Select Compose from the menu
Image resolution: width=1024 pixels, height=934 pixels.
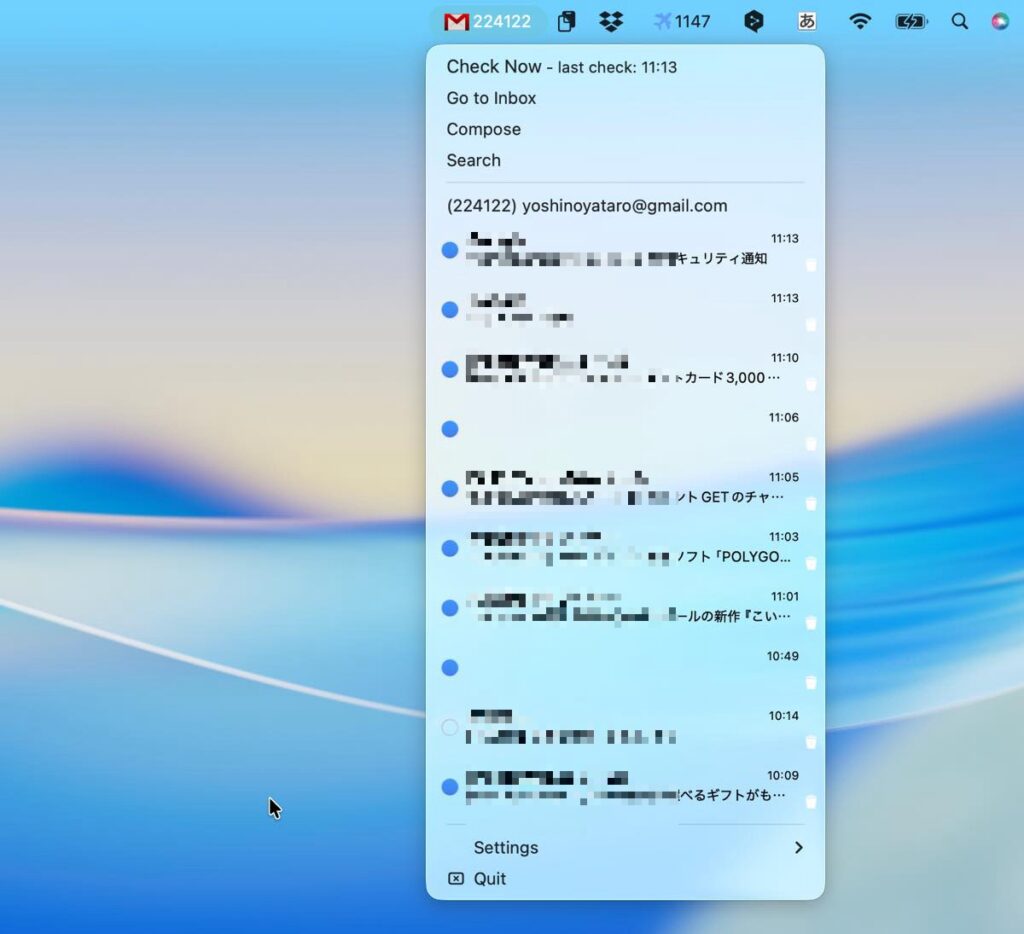pyautogui.click(x=483, y=129)
